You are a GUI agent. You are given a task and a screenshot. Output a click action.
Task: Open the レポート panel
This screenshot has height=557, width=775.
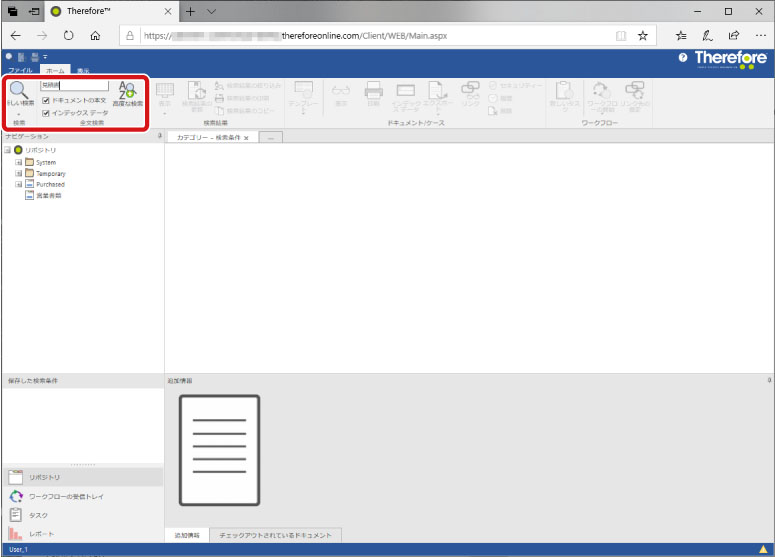[42, 534]
